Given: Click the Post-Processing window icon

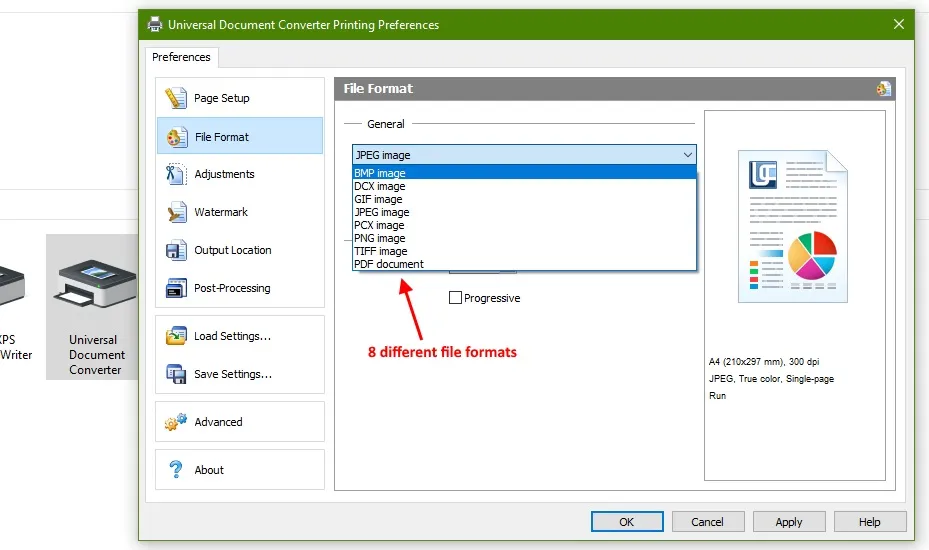Looking at the screenshot, I should coord(176,288).
